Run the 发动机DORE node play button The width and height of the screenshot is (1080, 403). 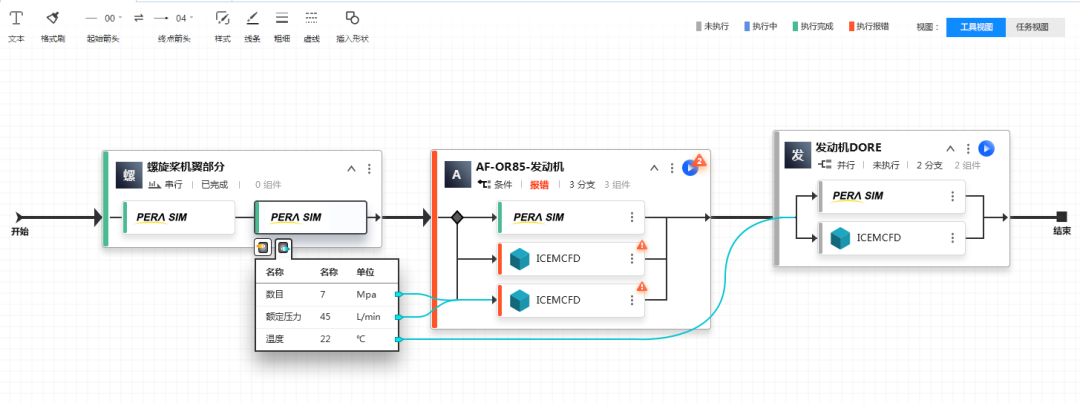click(x=986, y=148)
